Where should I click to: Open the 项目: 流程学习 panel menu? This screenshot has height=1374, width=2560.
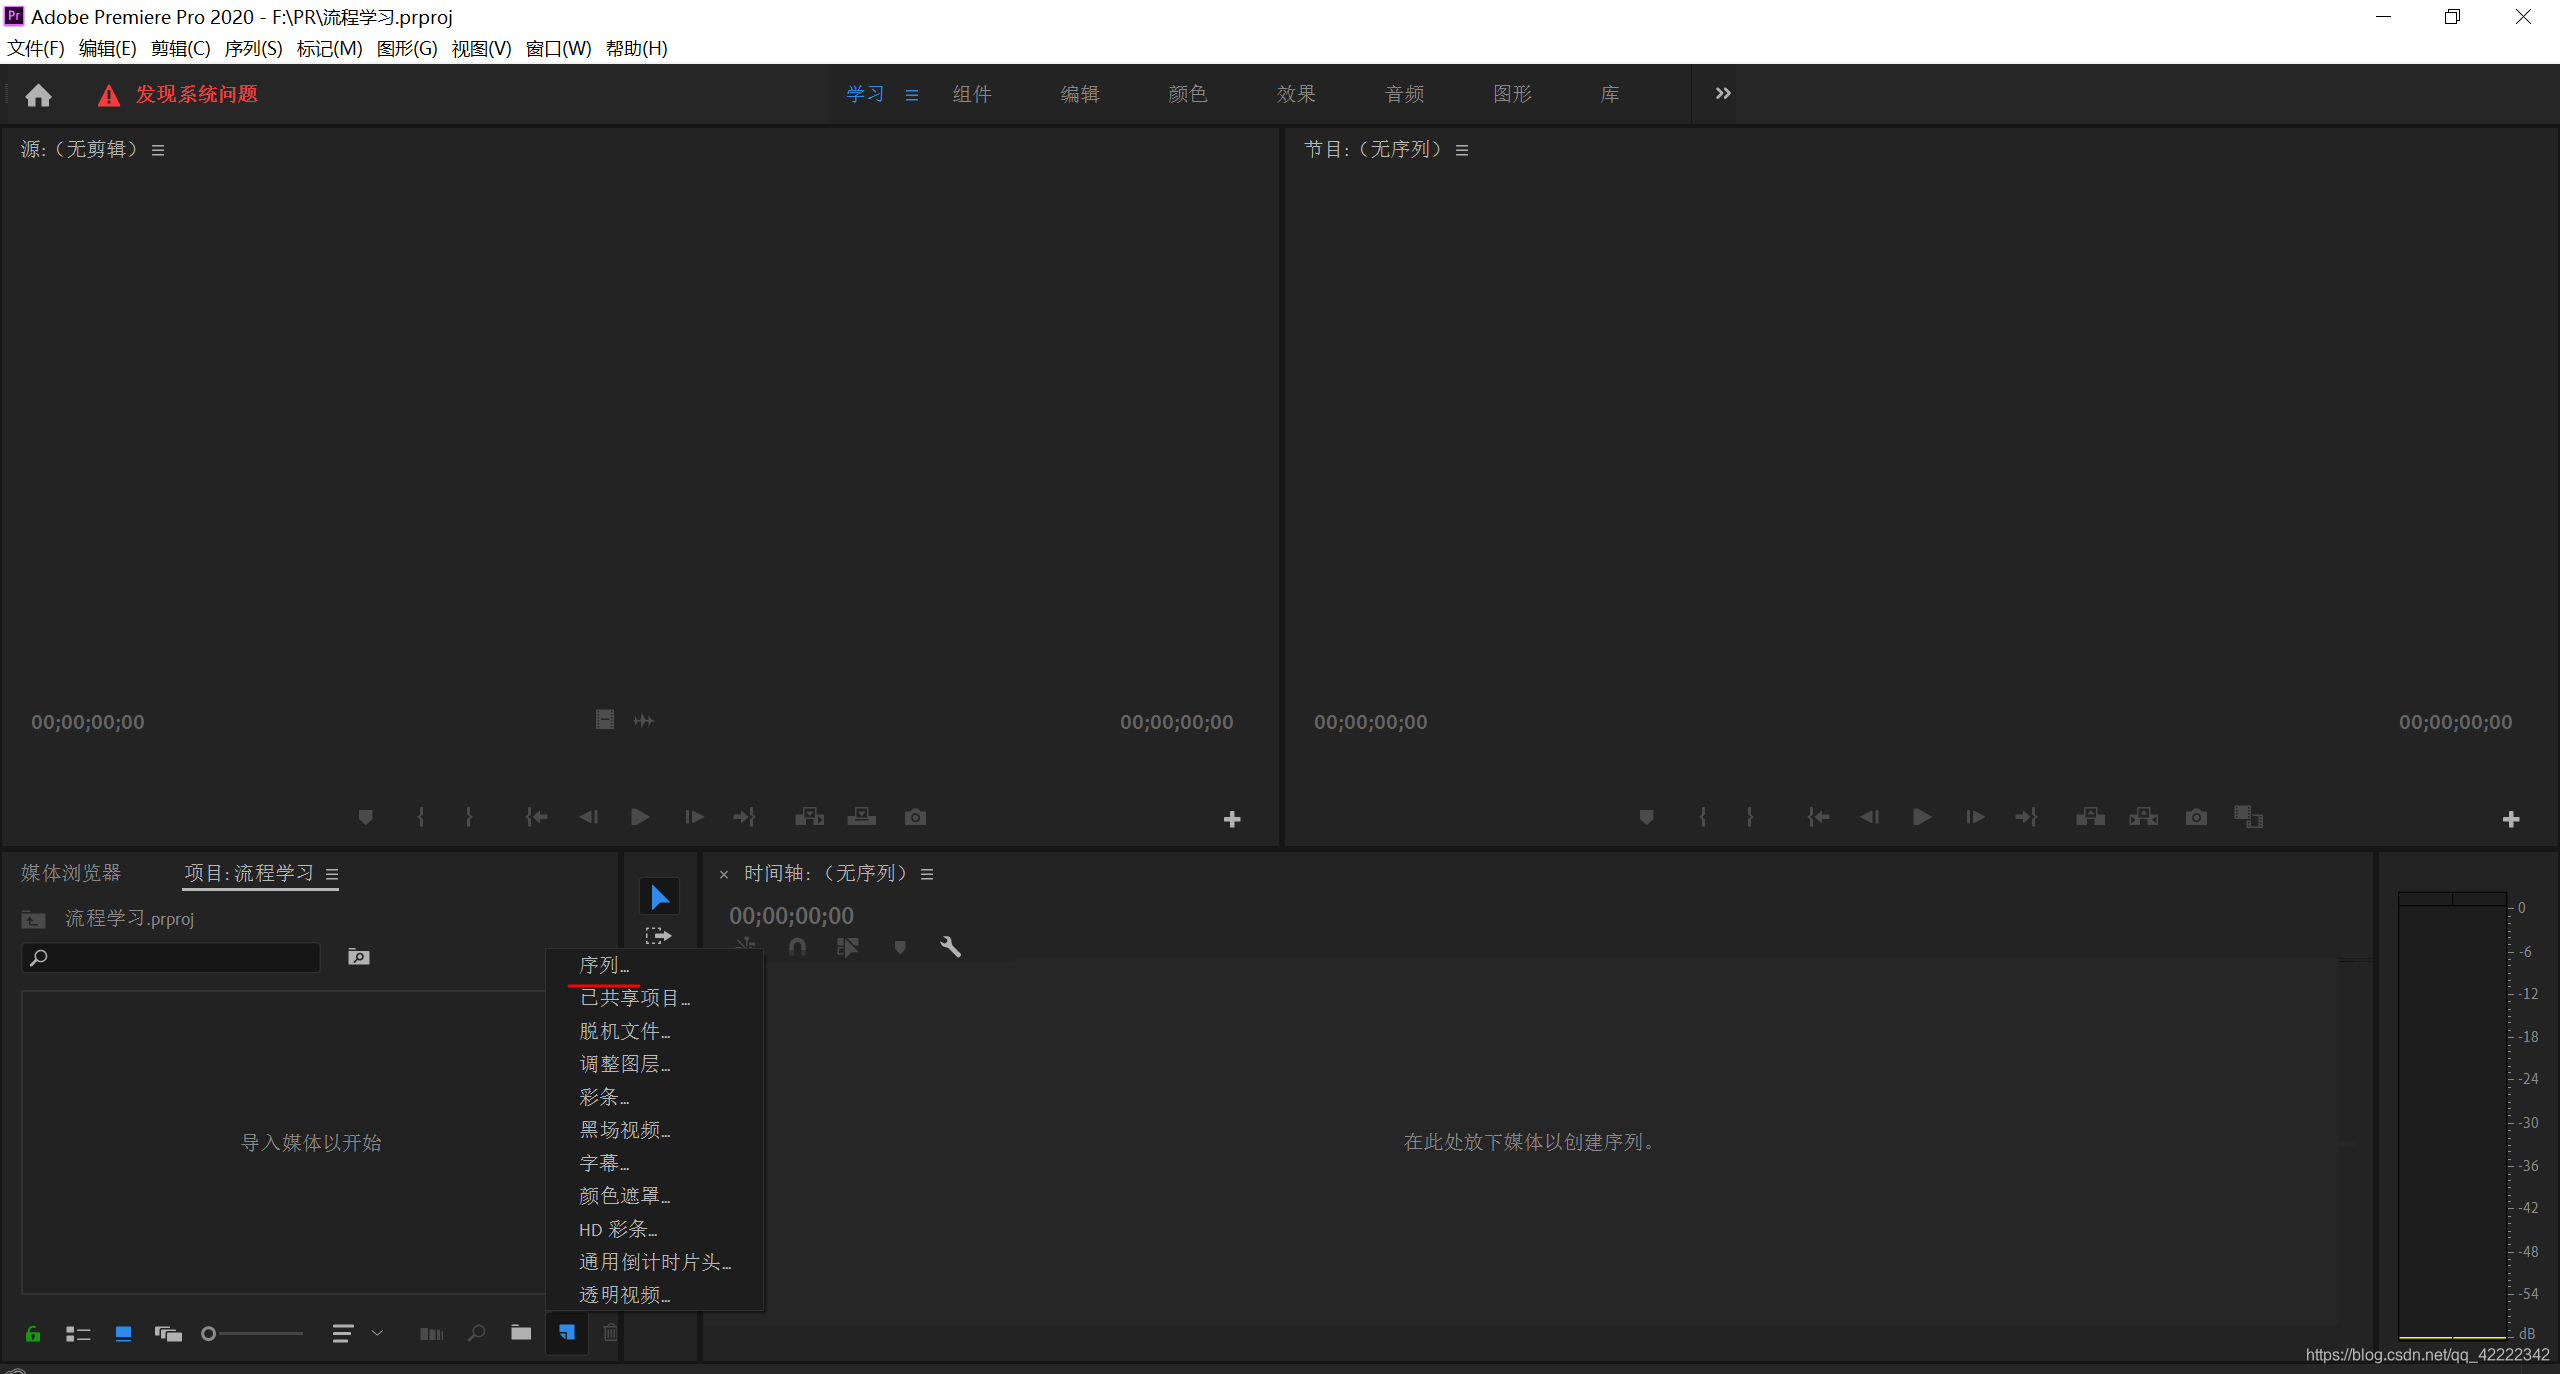click(332, 874)
